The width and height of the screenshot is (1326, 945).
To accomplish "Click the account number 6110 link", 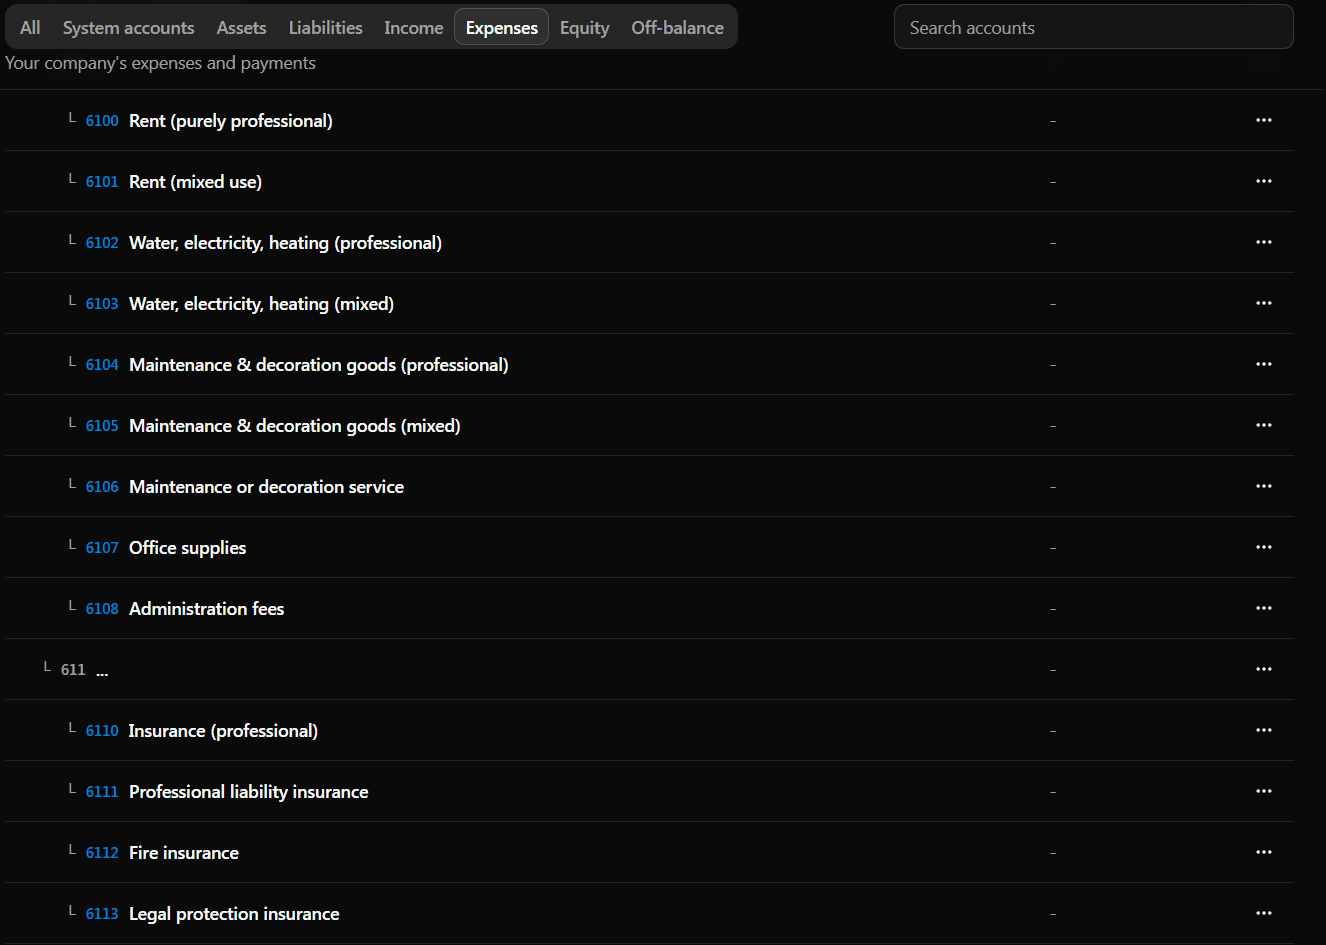I will pos(102,731).
